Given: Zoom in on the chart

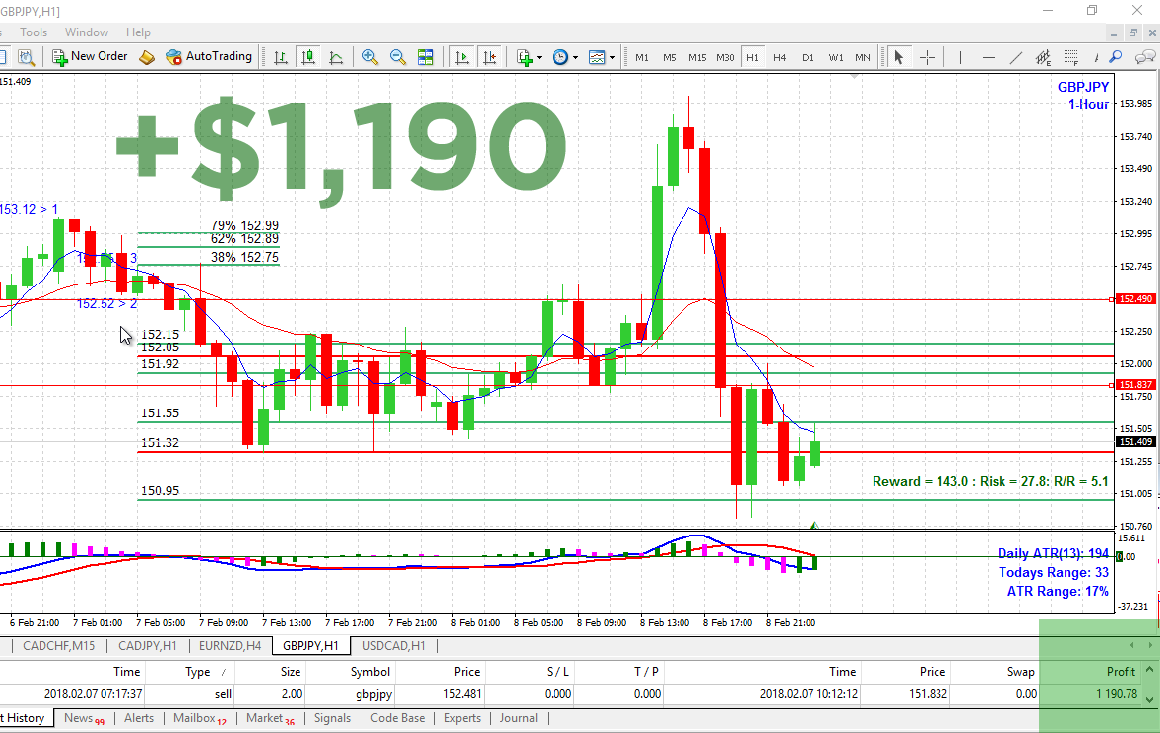Looking at the screenshot, I should [x=369, y=57].
